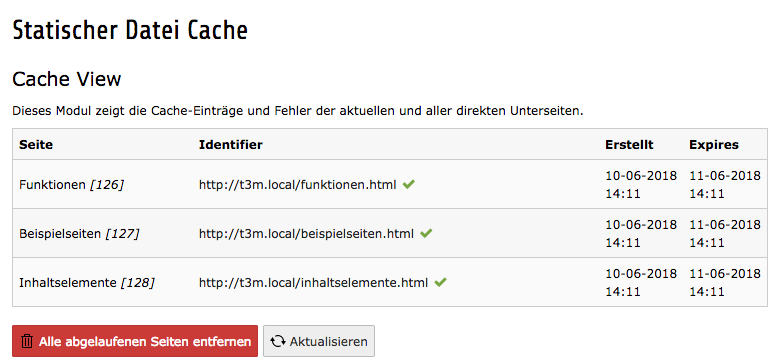
Task: Select the Beispielseiten [127] page entry
Action: (79, 233)
